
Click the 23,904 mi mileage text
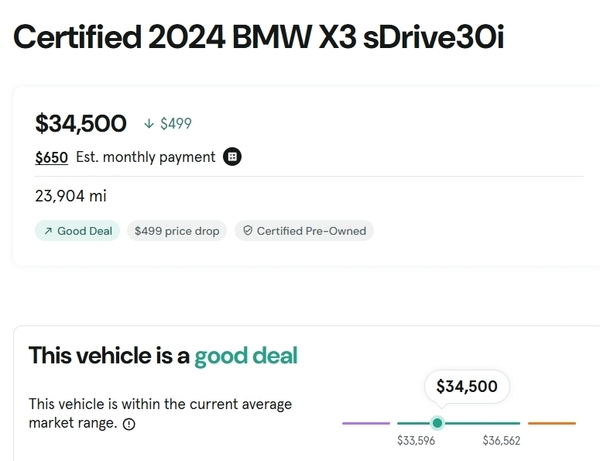[70, 196]
